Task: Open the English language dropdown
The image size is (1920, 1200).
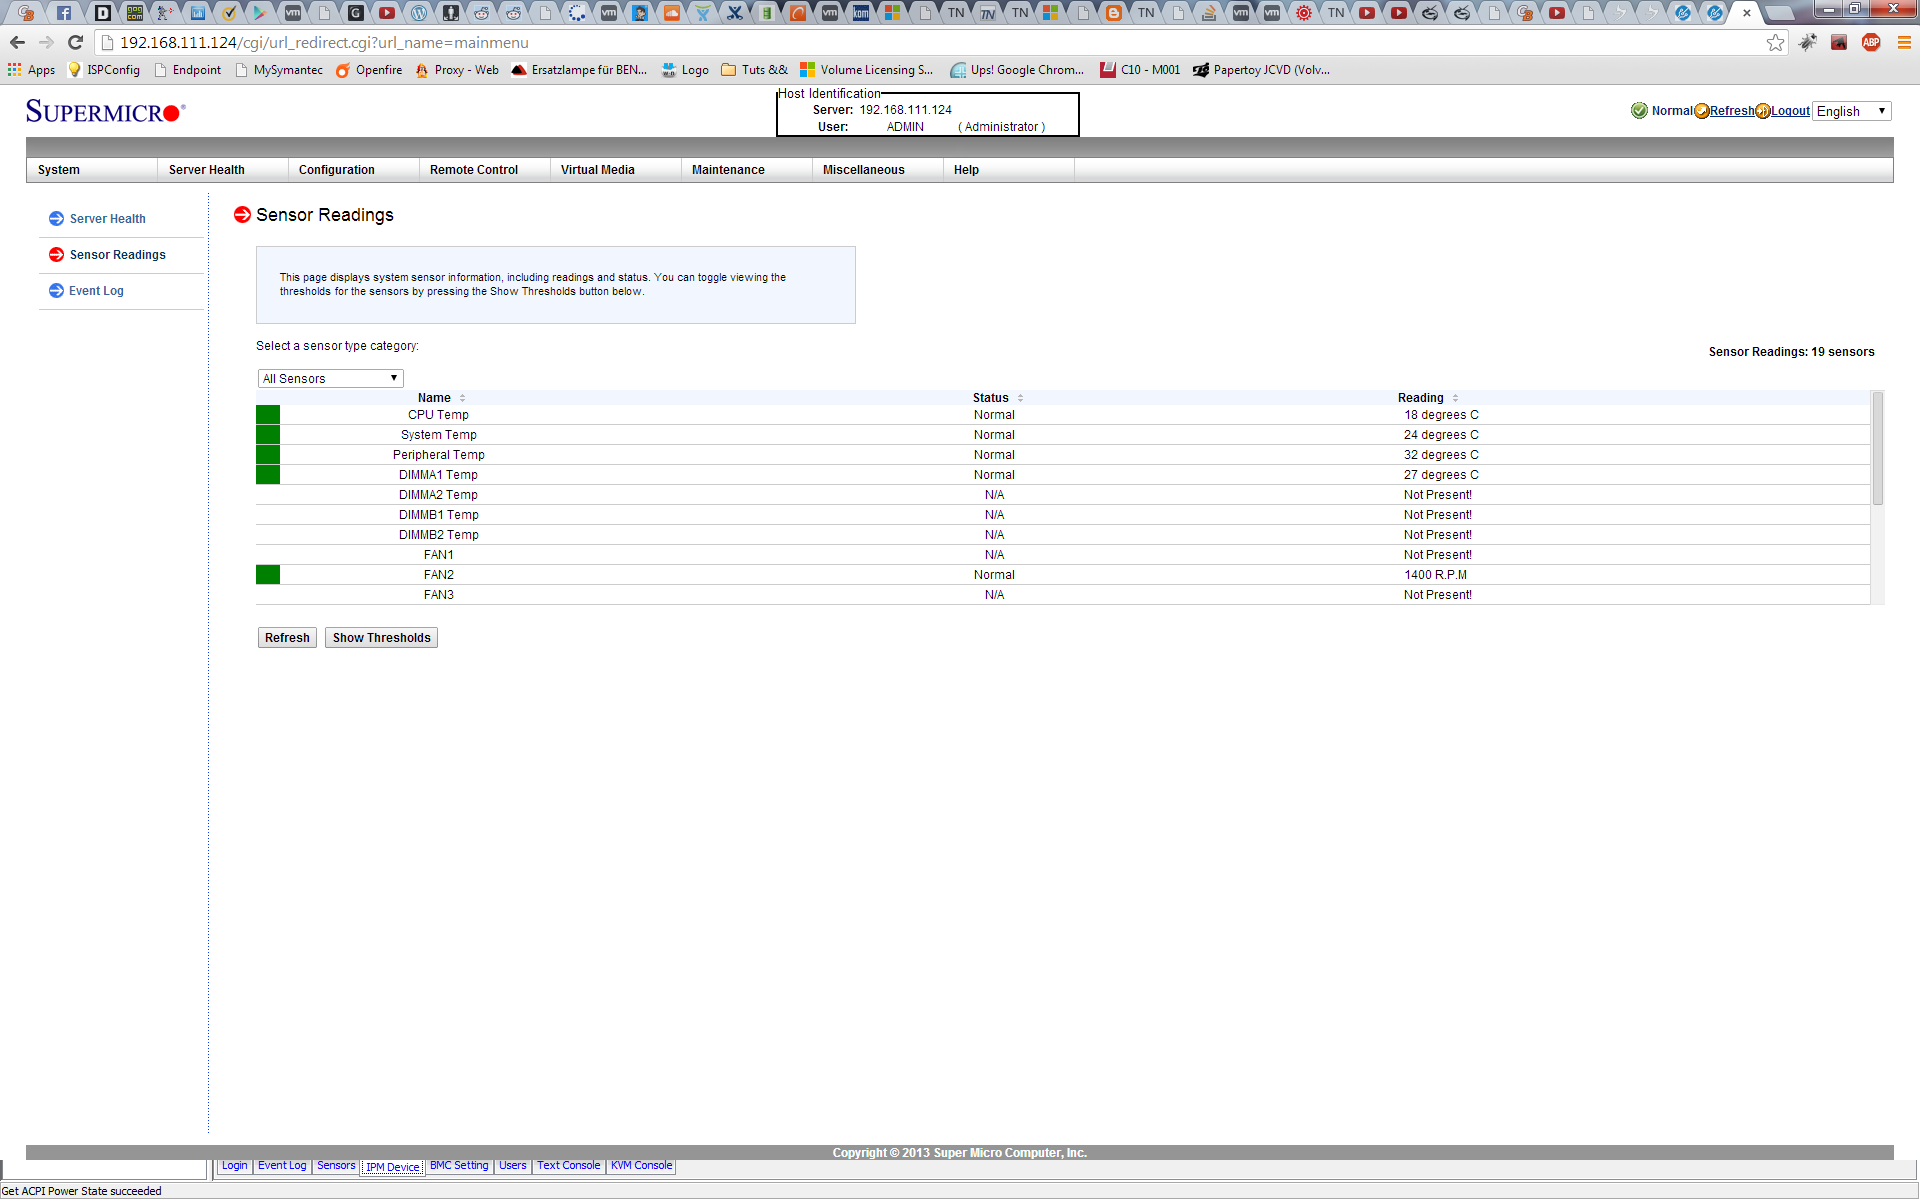Action: [x=1851, y=111]
